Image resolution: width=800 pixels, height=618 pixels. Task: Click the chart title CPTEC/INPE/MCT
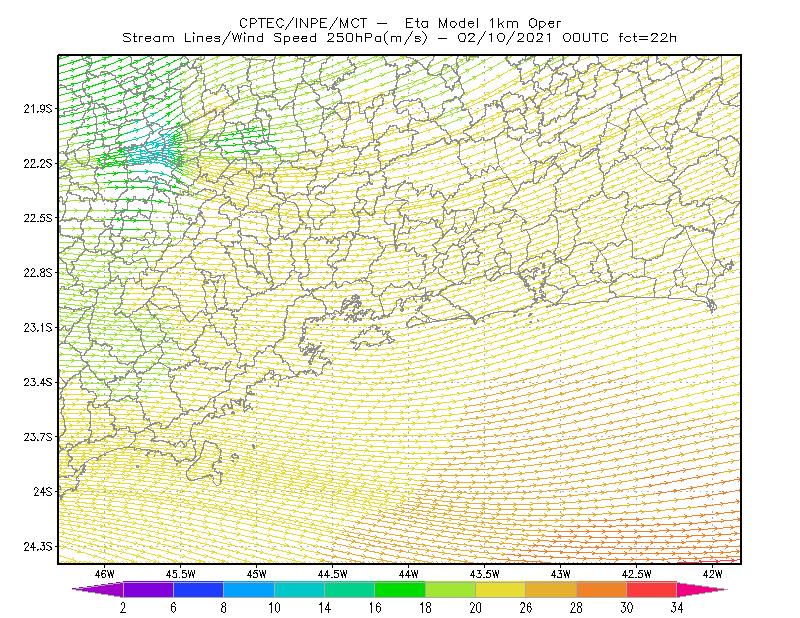tap(303, 23)
